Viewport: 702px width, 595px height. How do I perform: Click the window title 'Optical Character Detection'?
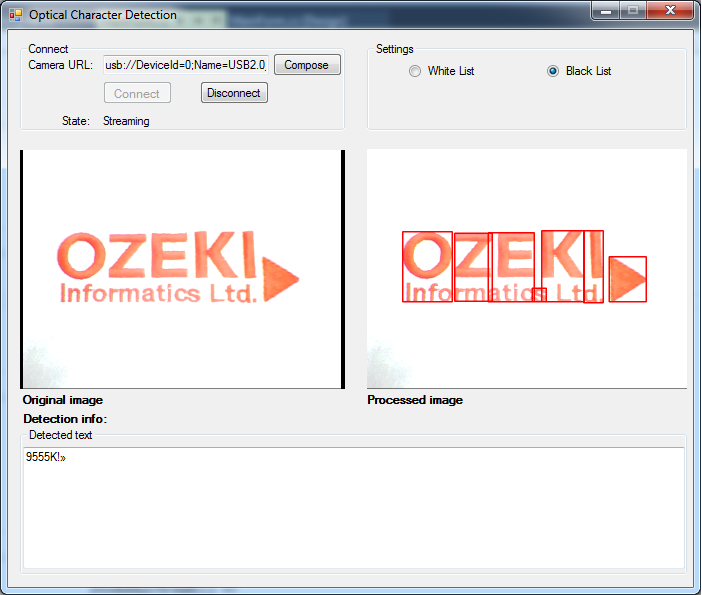[x=103, y=15]
